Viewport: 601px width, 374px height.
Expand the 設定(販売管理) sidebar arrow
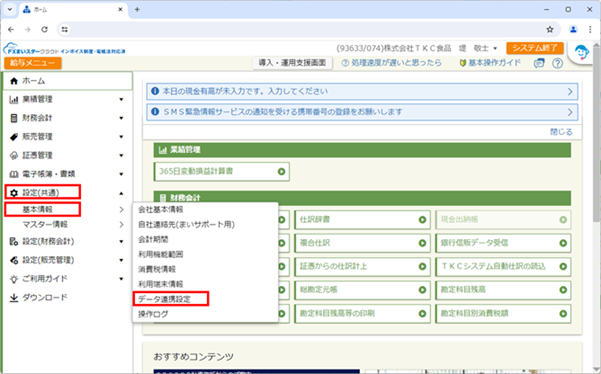point(121,260)
